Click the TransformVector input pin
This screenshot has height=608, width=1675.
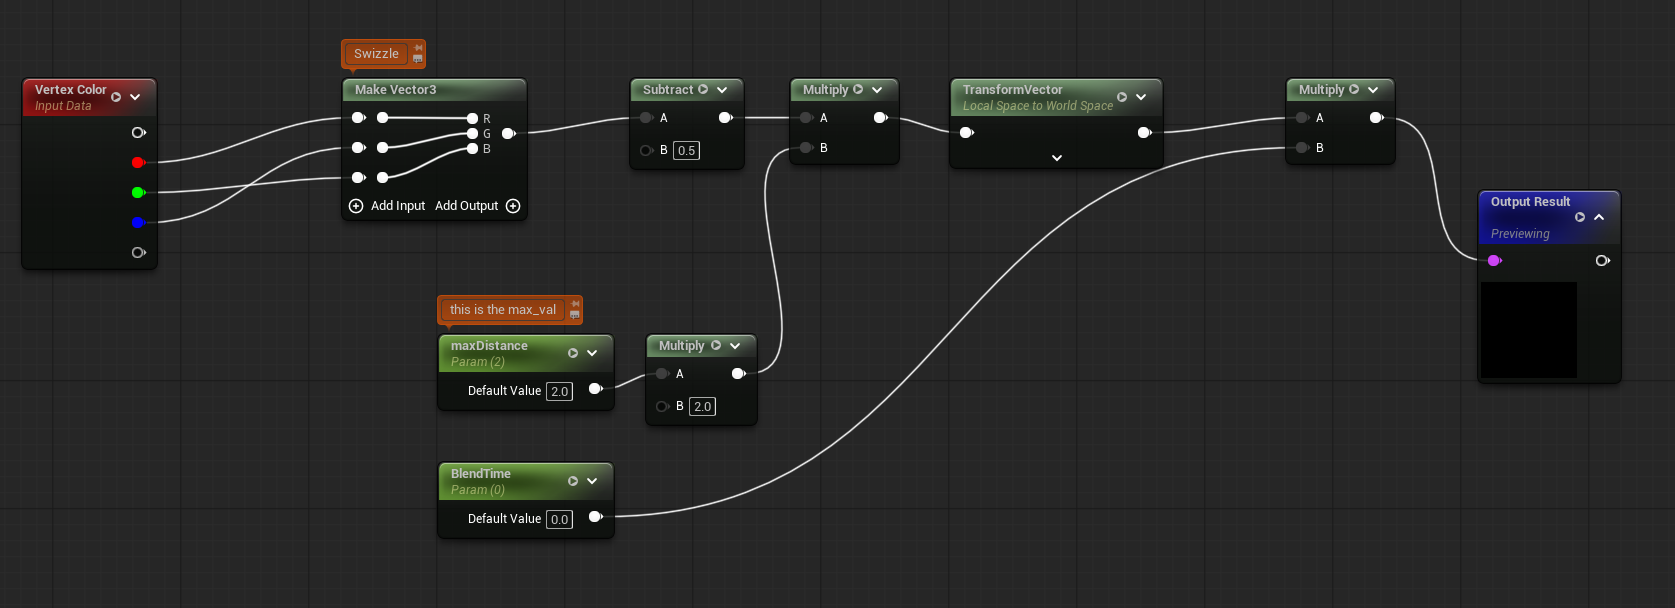click(967, 132)
